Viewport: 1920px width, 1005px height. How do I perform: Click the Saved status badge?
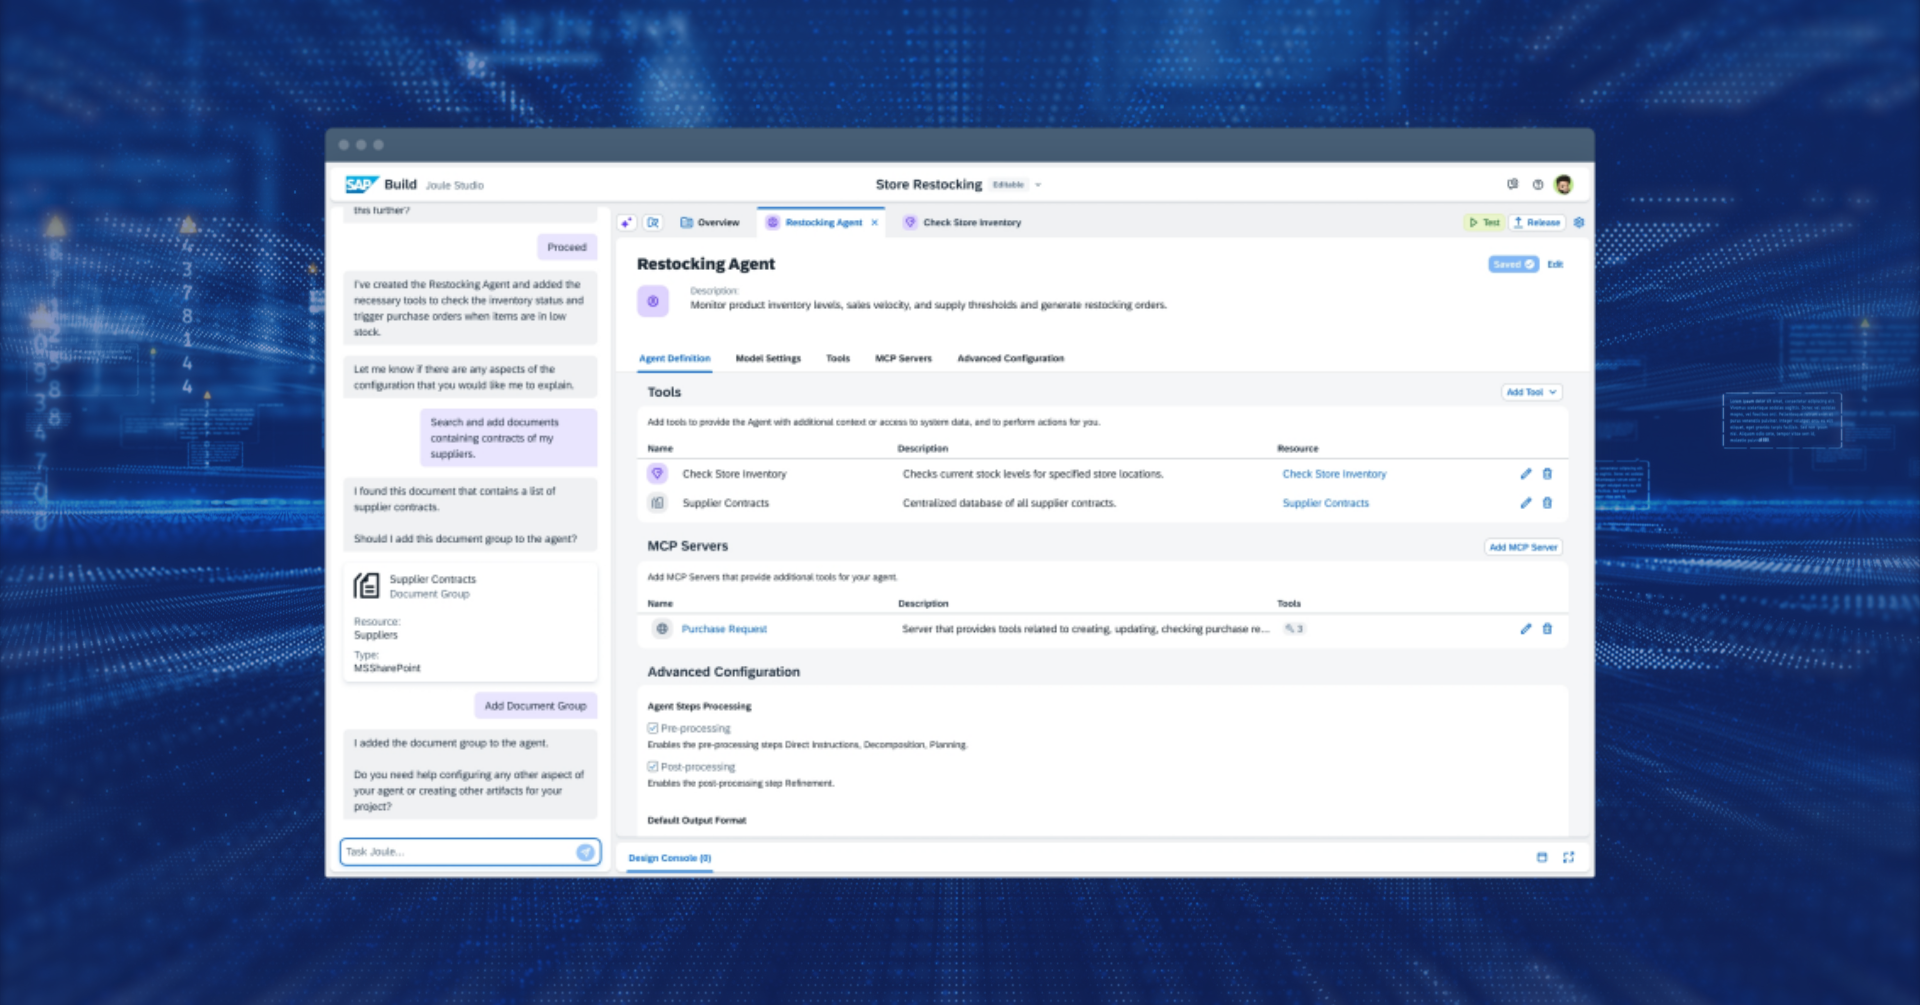pyautogui.click(x=1513, y=264)
